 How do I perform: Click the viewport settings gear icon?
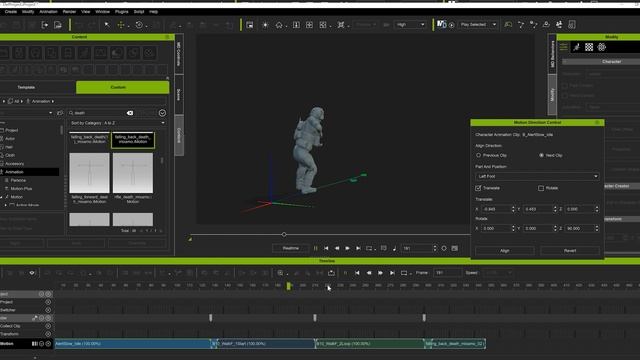point(444,248)
